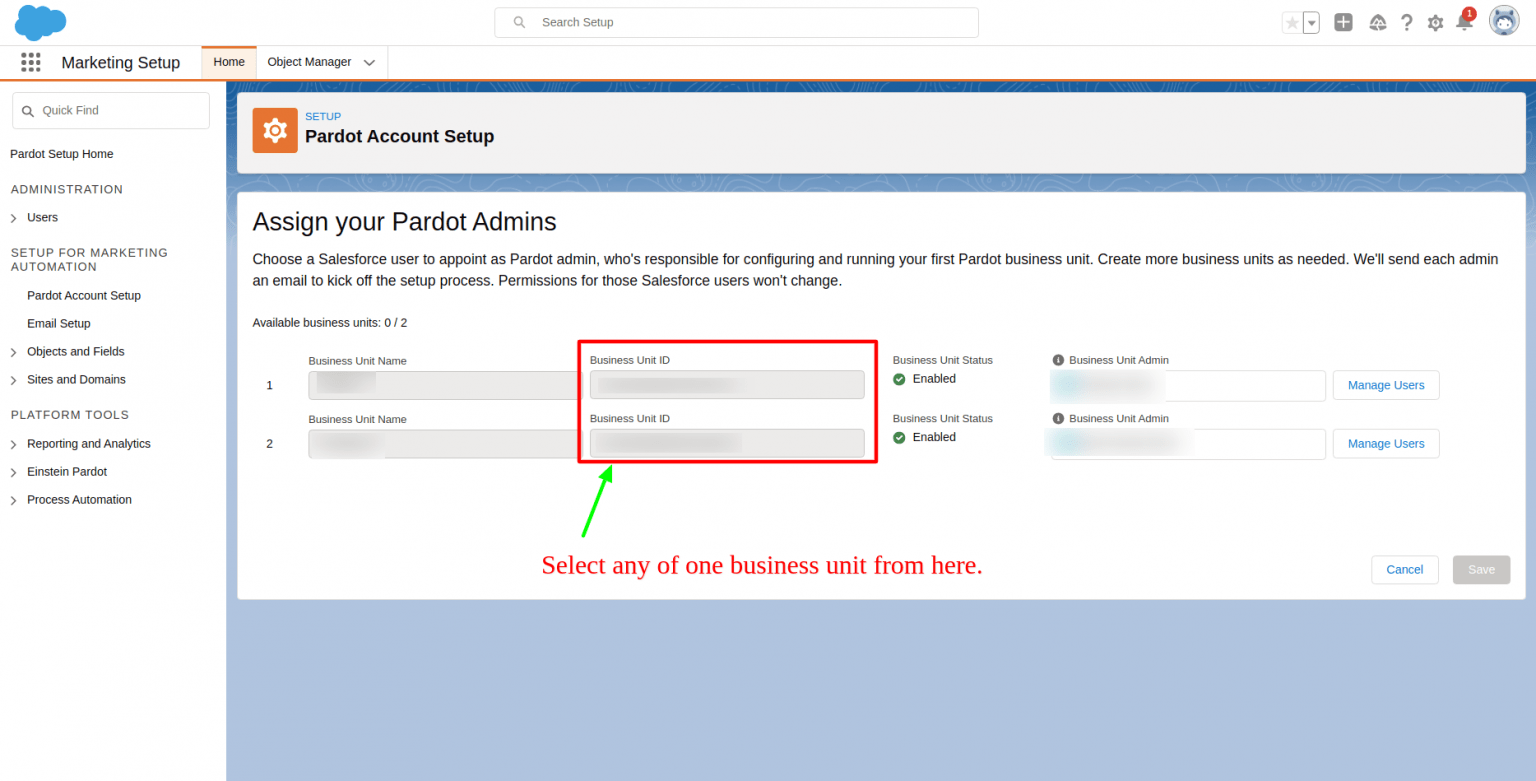This screenshot has width=1536, height=781.
Task: Click the Pardot Account Setup gear icon
Action: click(275, 130)
